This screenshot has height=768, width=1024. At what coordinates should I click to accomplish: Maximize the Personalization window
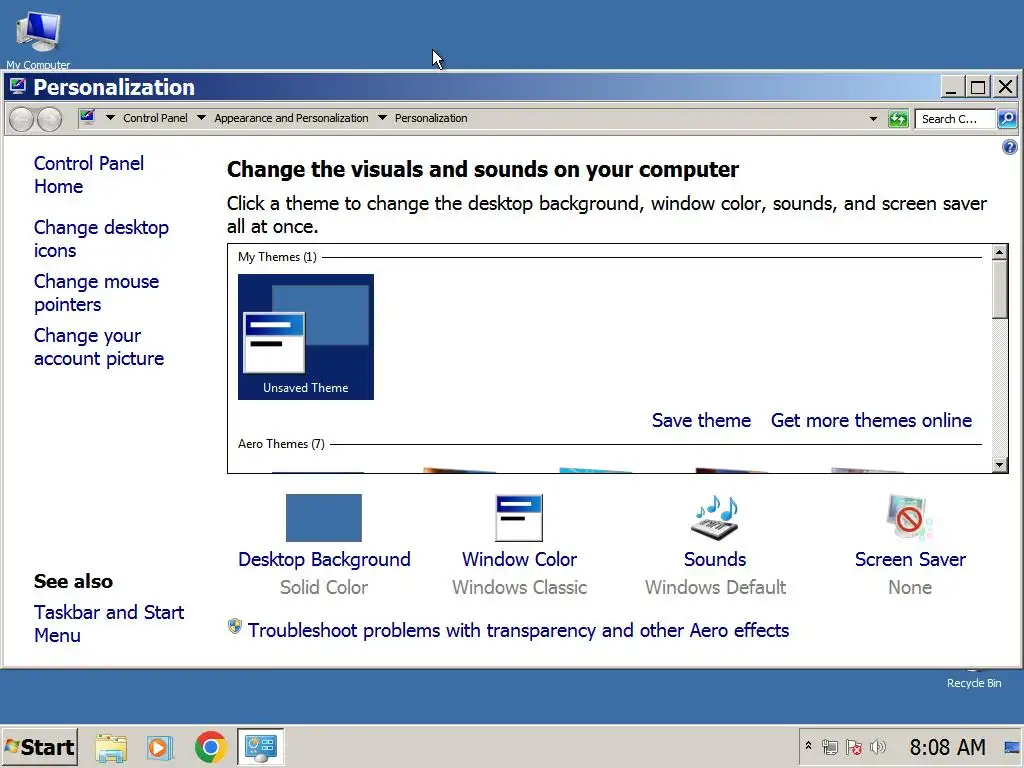tap(978, 86)
